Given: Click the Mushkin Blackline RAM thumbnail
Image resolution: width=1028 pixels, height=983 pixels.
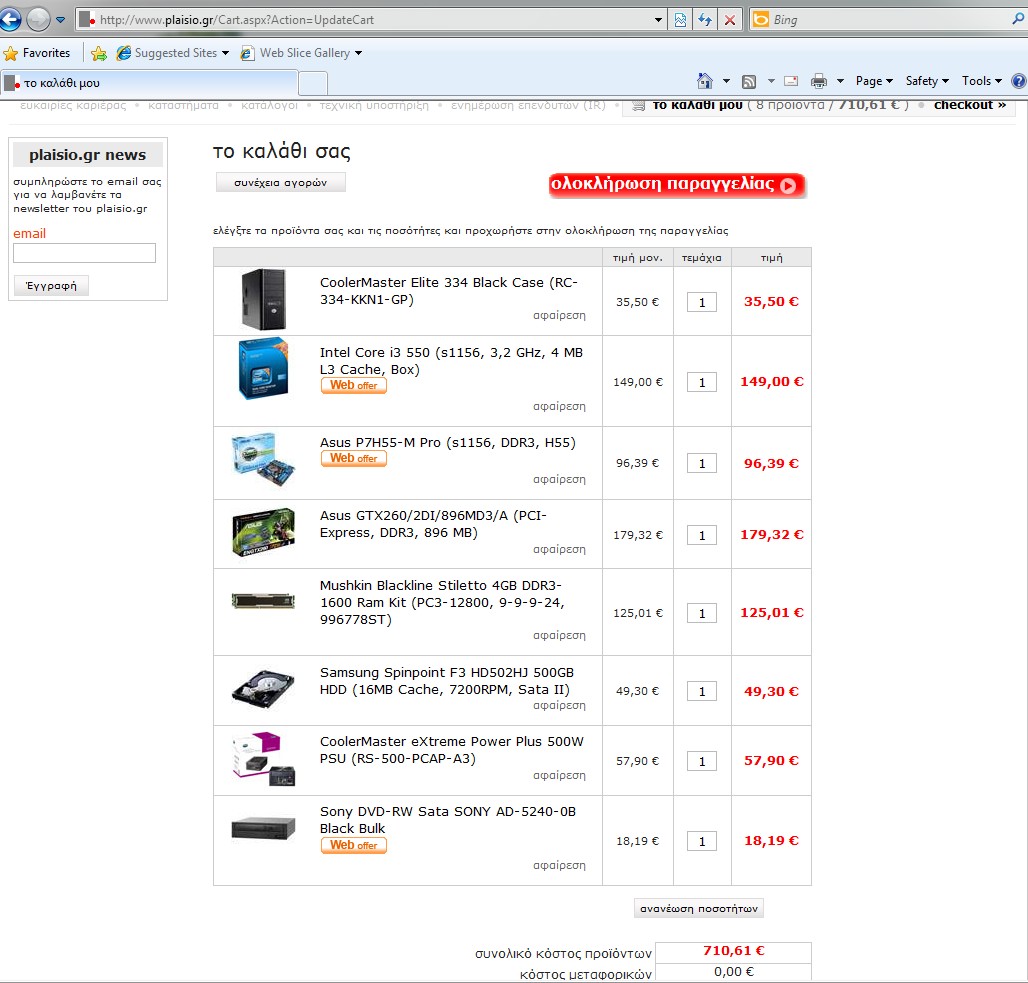Looking at the screenshot, I should click(264, 601).
